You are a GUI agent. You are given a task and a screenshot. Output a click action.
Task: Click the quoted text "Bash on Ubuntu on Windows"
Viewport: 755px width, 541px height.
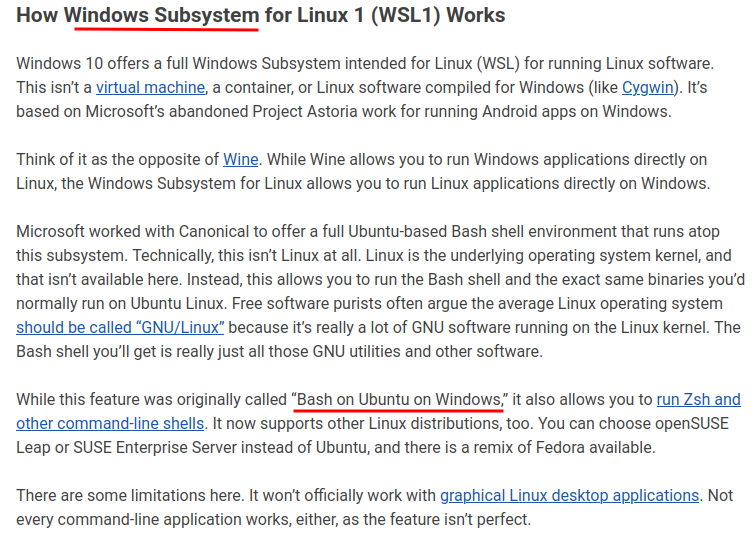point(399,399)
